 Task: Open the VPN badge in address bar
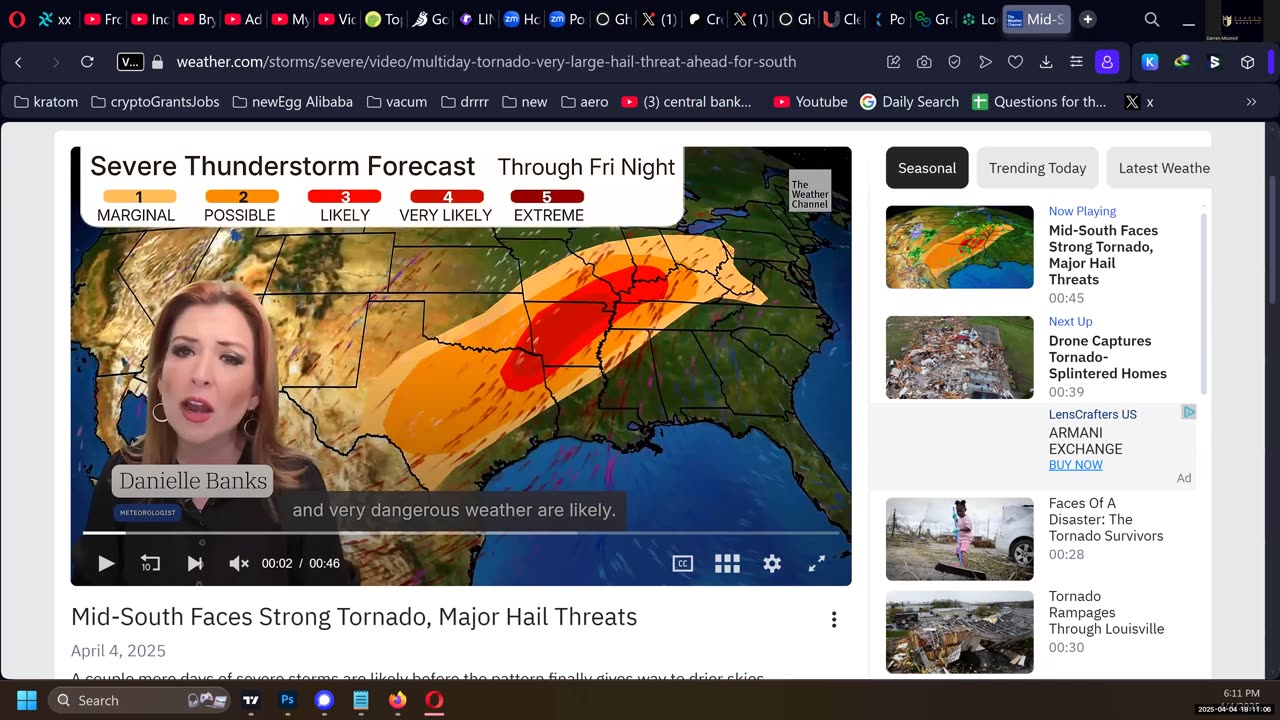point(130,62)
